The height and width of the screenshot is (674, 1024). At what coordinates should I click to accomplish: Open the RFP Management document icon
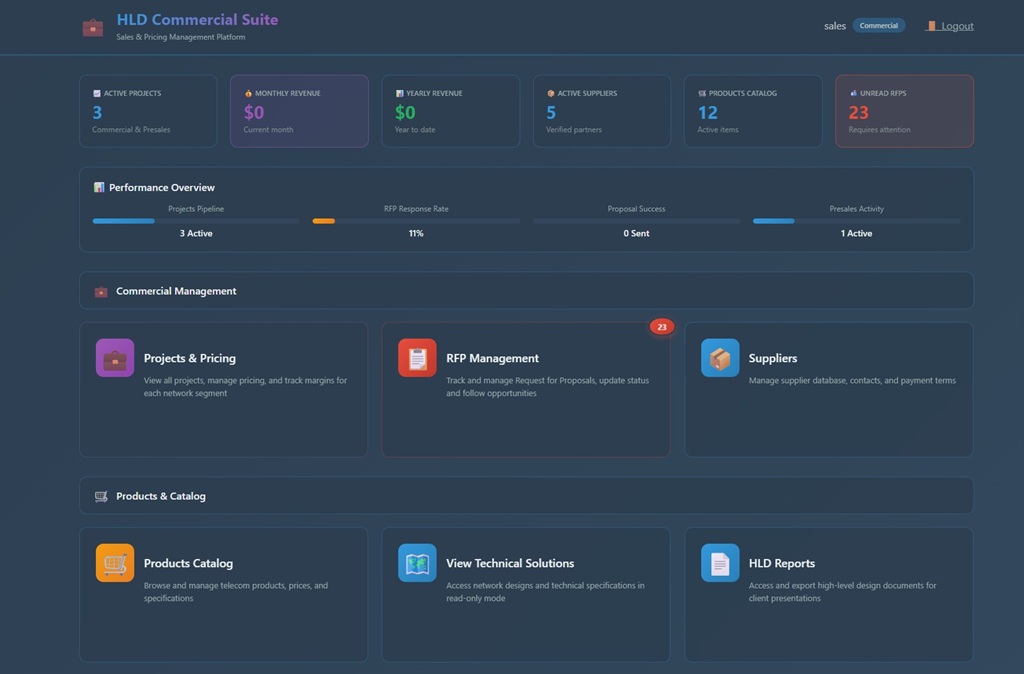pos(416,357)
